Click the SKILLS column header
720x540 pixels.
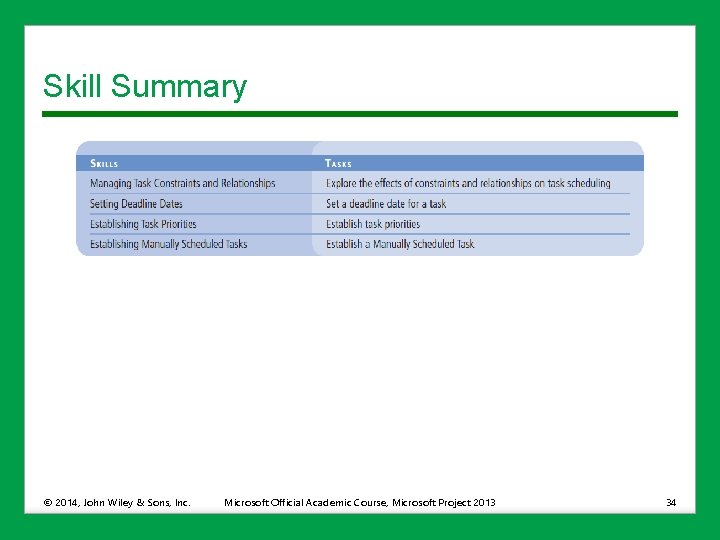(x=104, y=163)
